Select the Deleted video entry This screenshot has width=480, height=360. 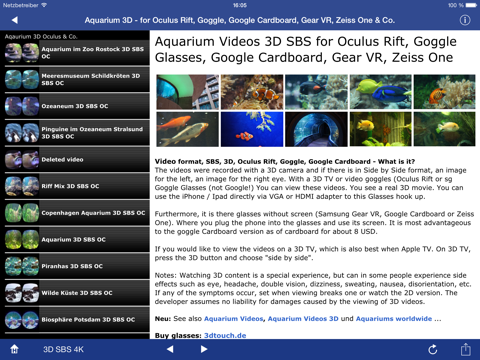77,159
